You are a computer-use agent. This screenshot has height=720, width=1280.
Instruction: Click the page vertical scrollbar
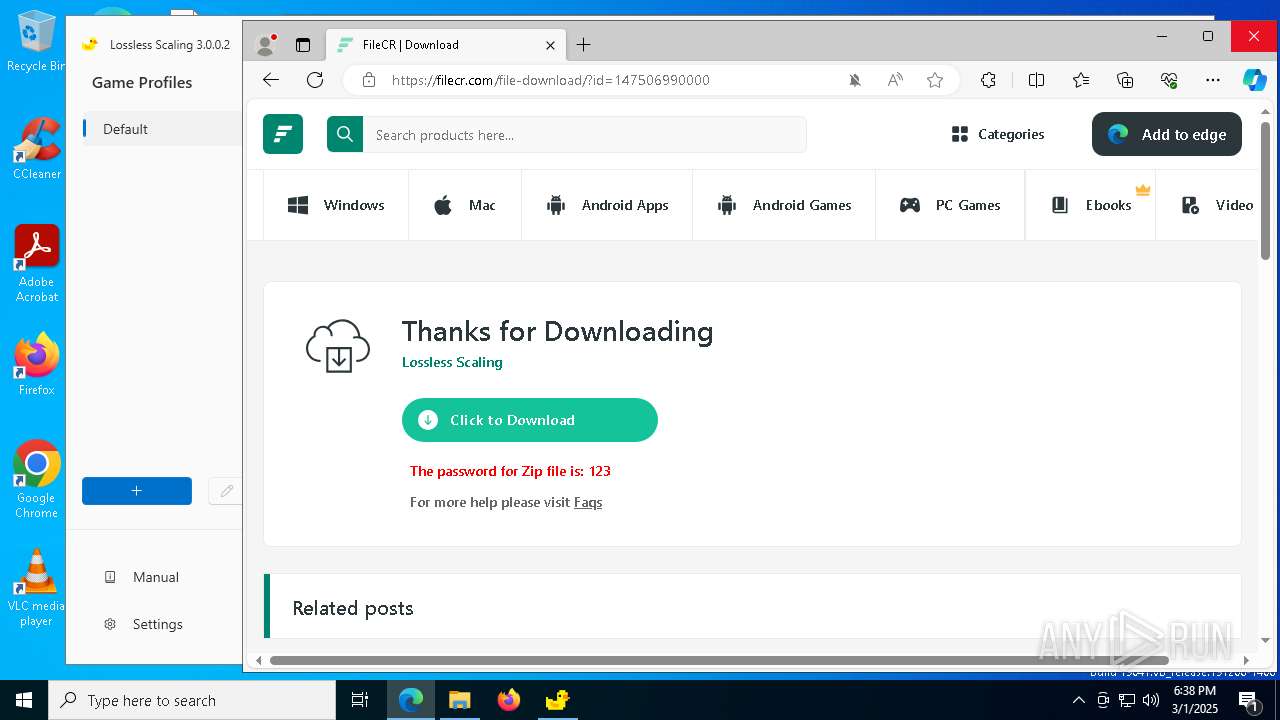(1265, 190)
